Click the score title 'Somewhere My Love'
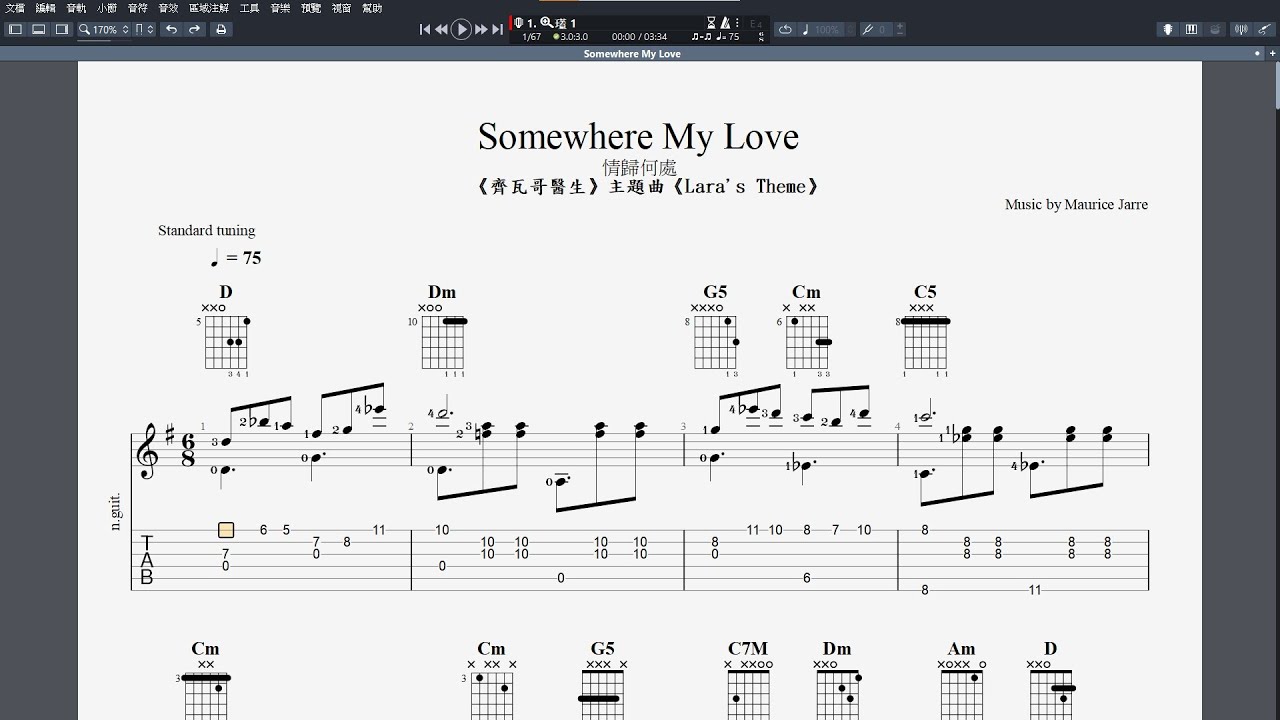Screen dimensions: 1280x720 tap(638, 136)
